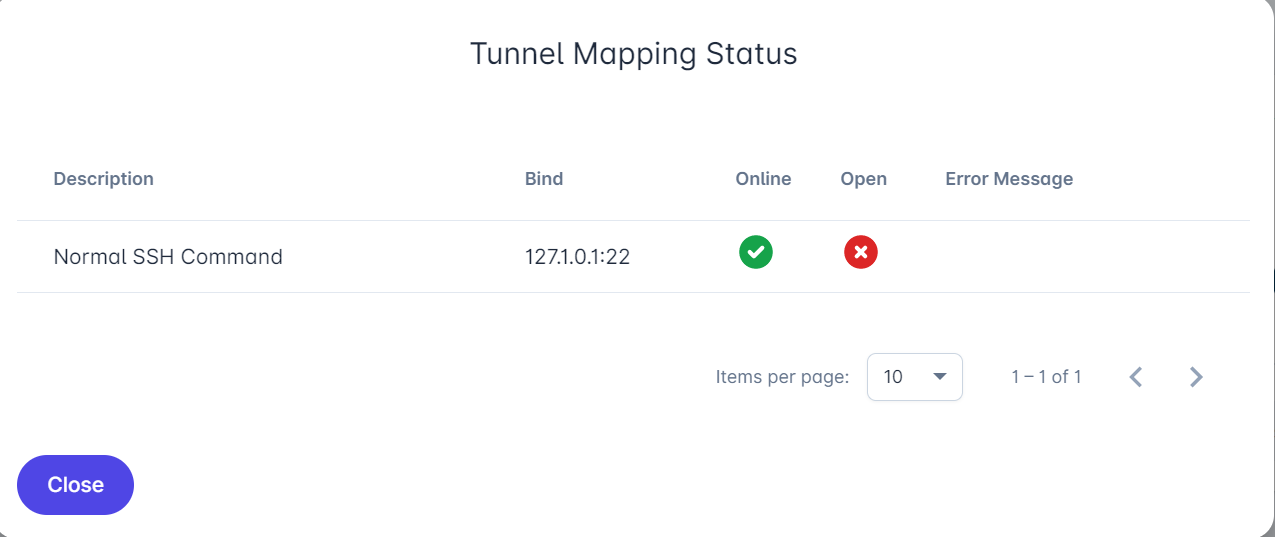Click the "Items per page:" label
Viewport: 1275px width, 537px height.
tap(782, 377)
